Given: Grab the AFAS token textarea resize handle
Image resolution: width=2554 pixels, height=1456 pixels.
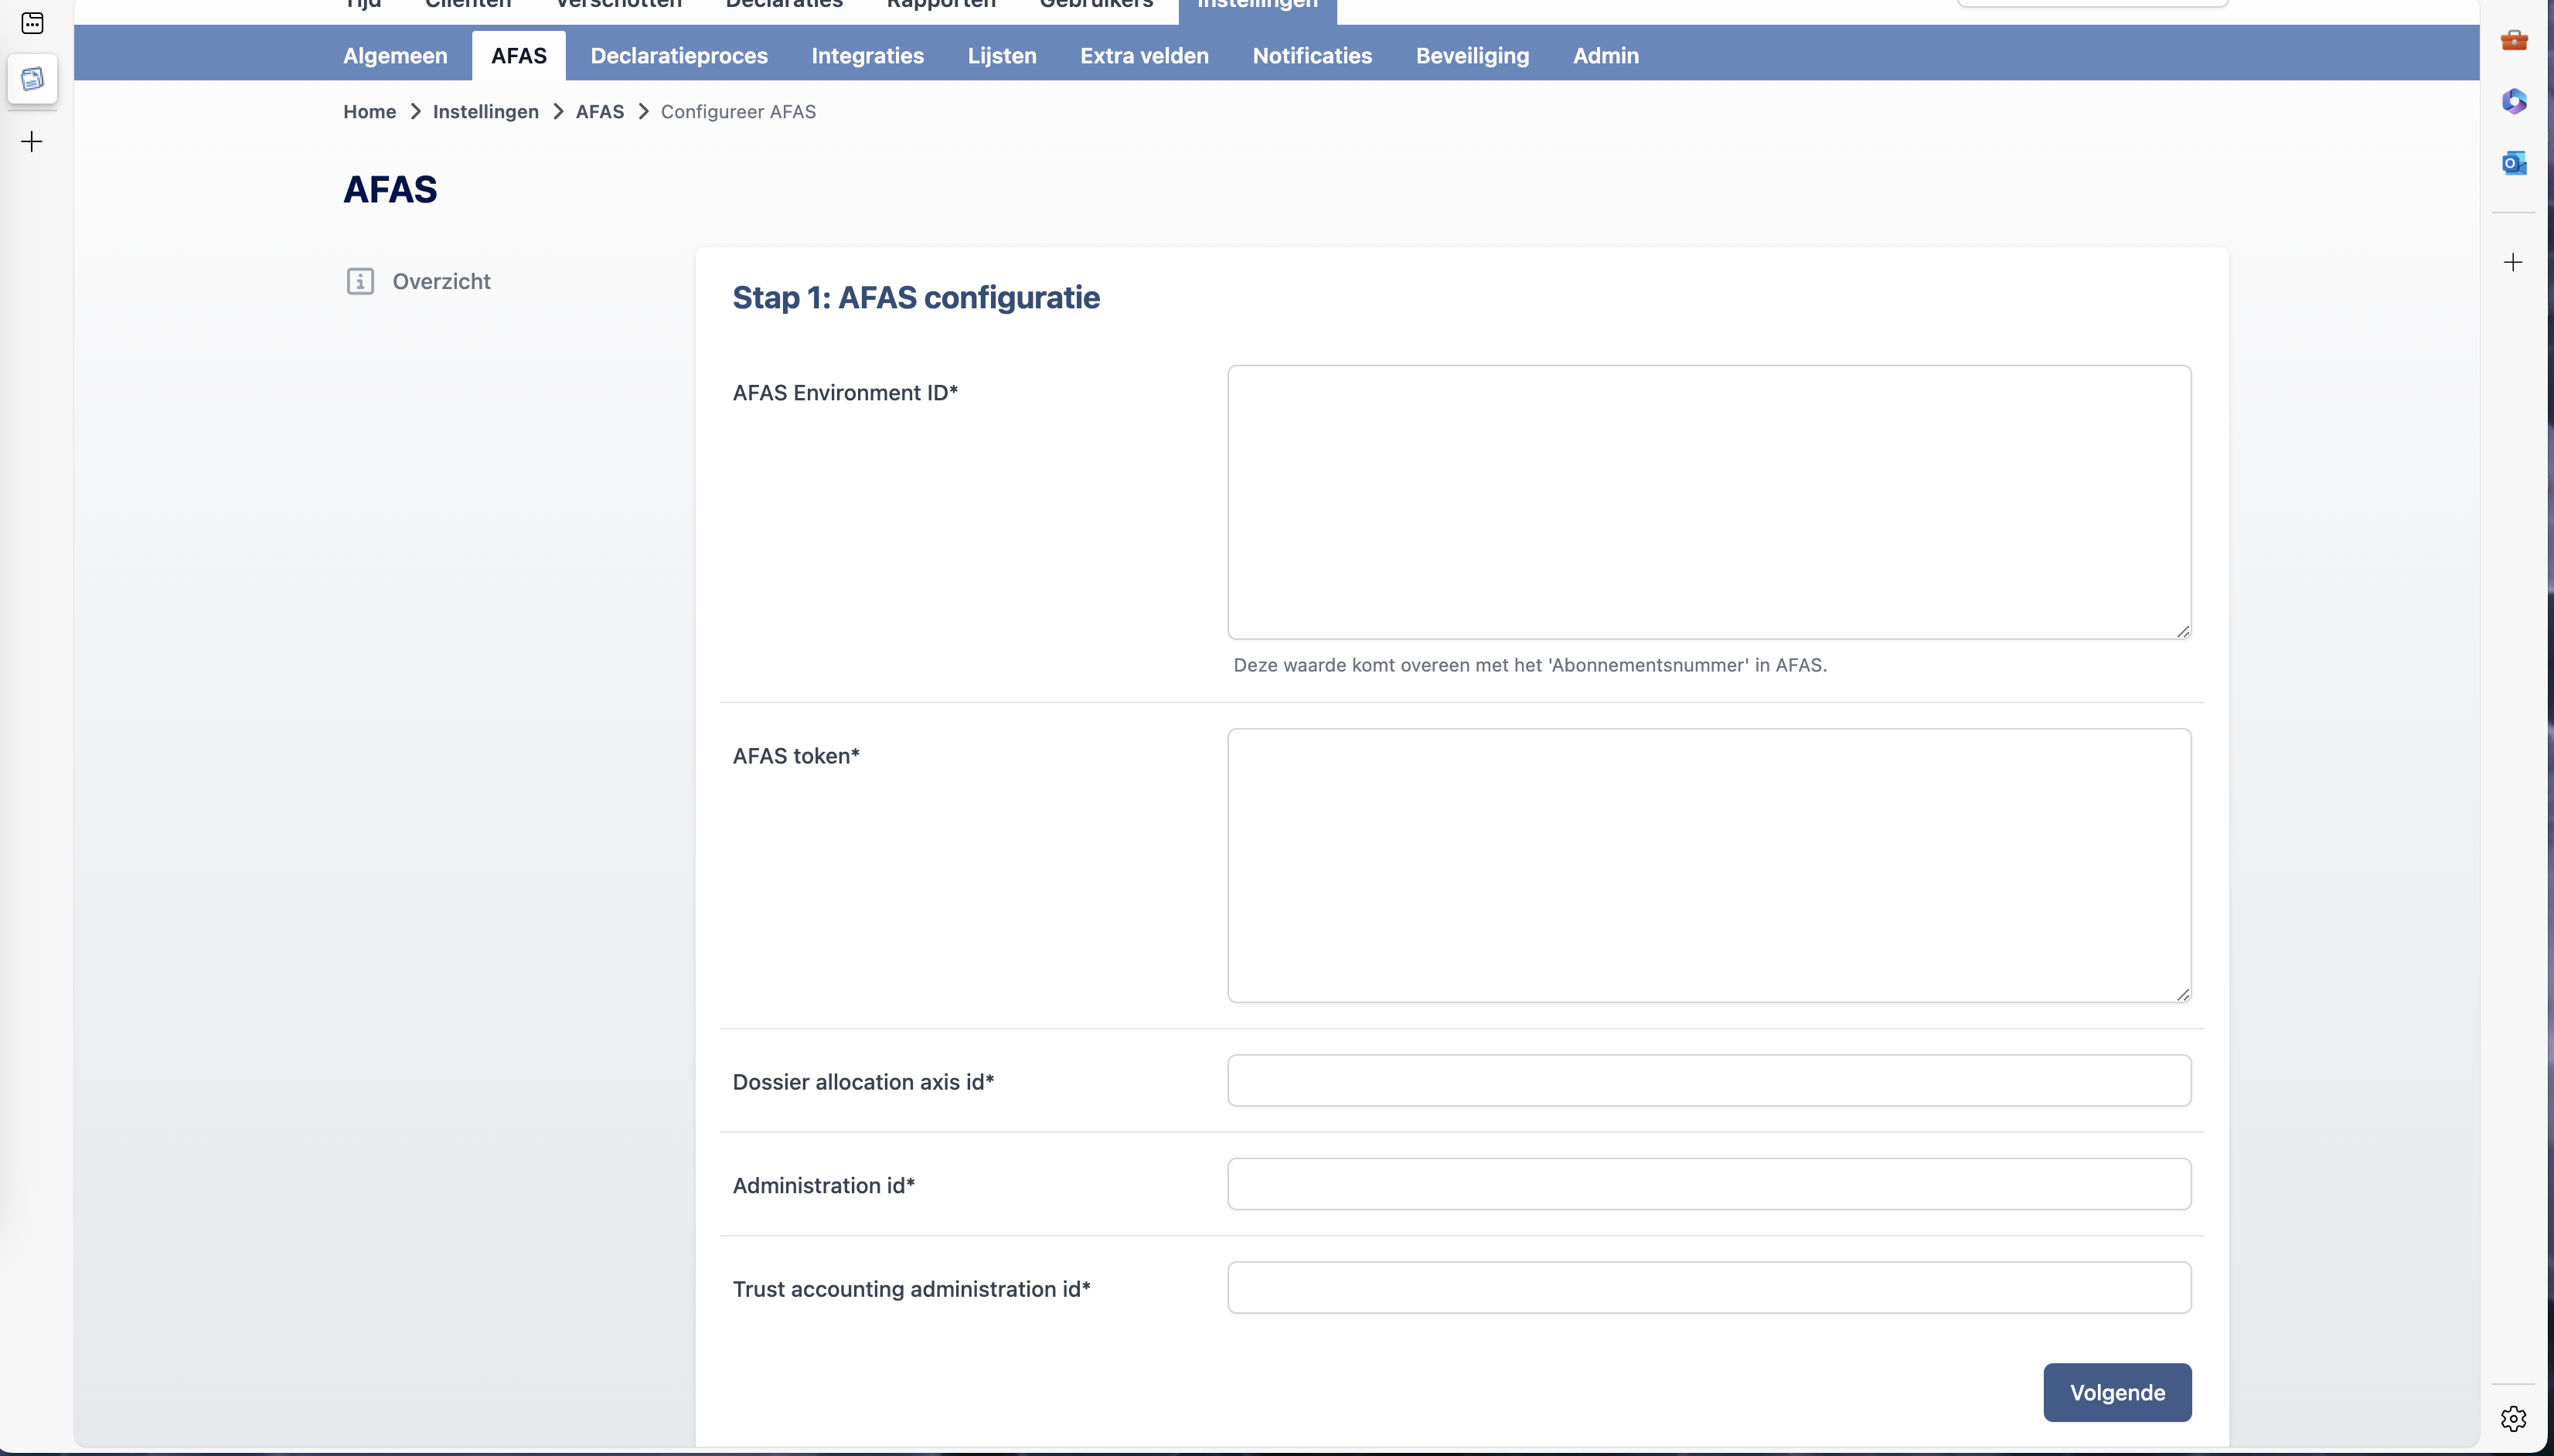Looking at the screenshot, I should click(x=2183, y=994).
